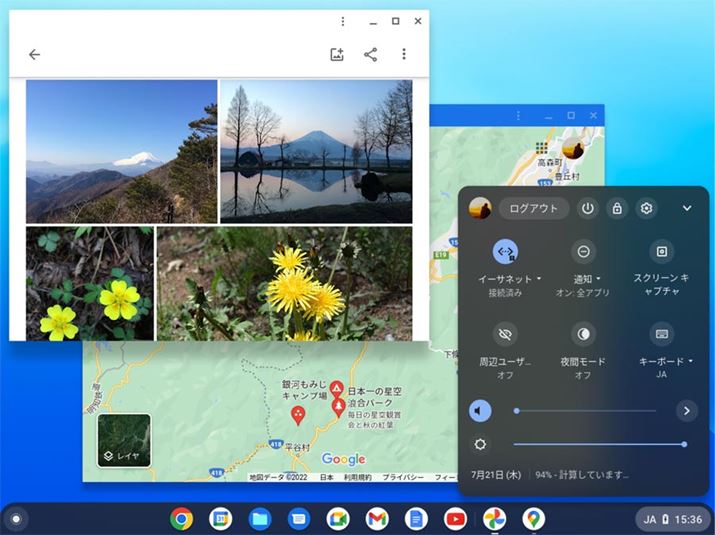Image resolution: width=715 pixels, height=535 pixels.
Task: Toggle the イーサネット network icon
Action: (505, 251)
